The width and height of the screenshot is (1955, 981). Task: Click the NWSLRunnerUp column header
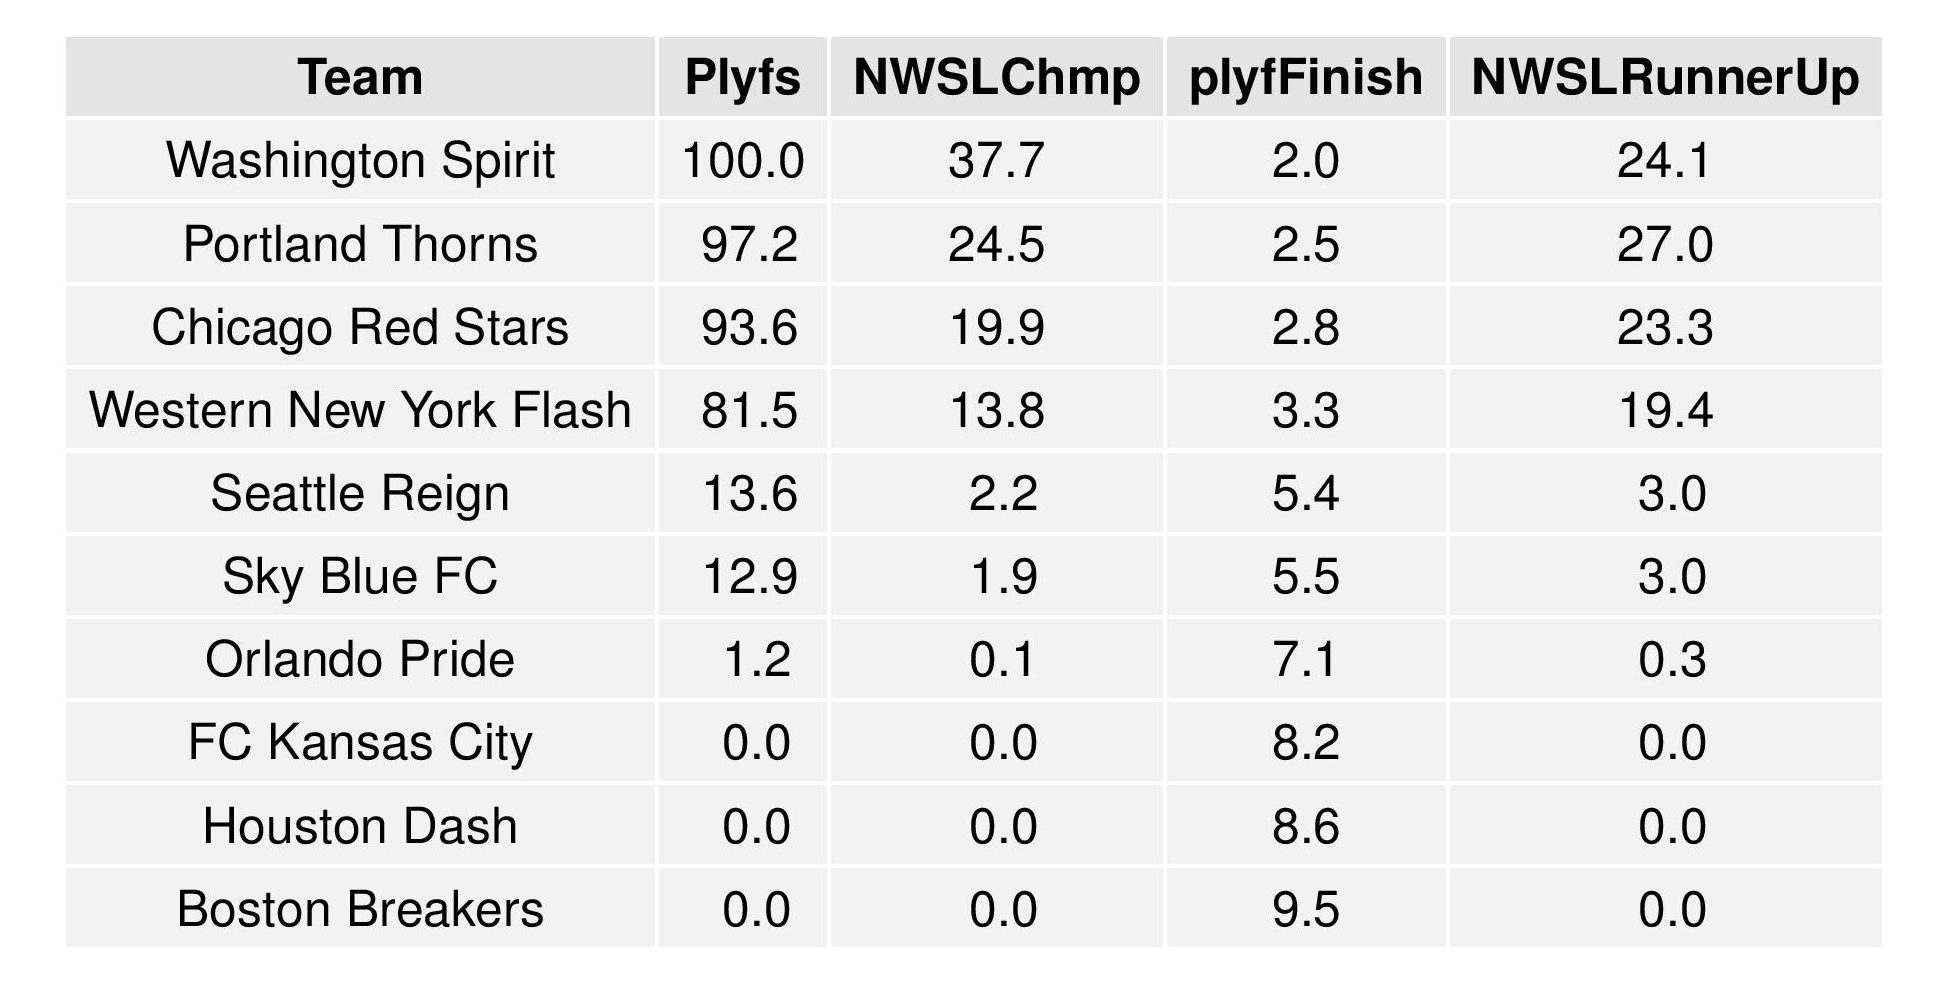tap(1665, 77)
